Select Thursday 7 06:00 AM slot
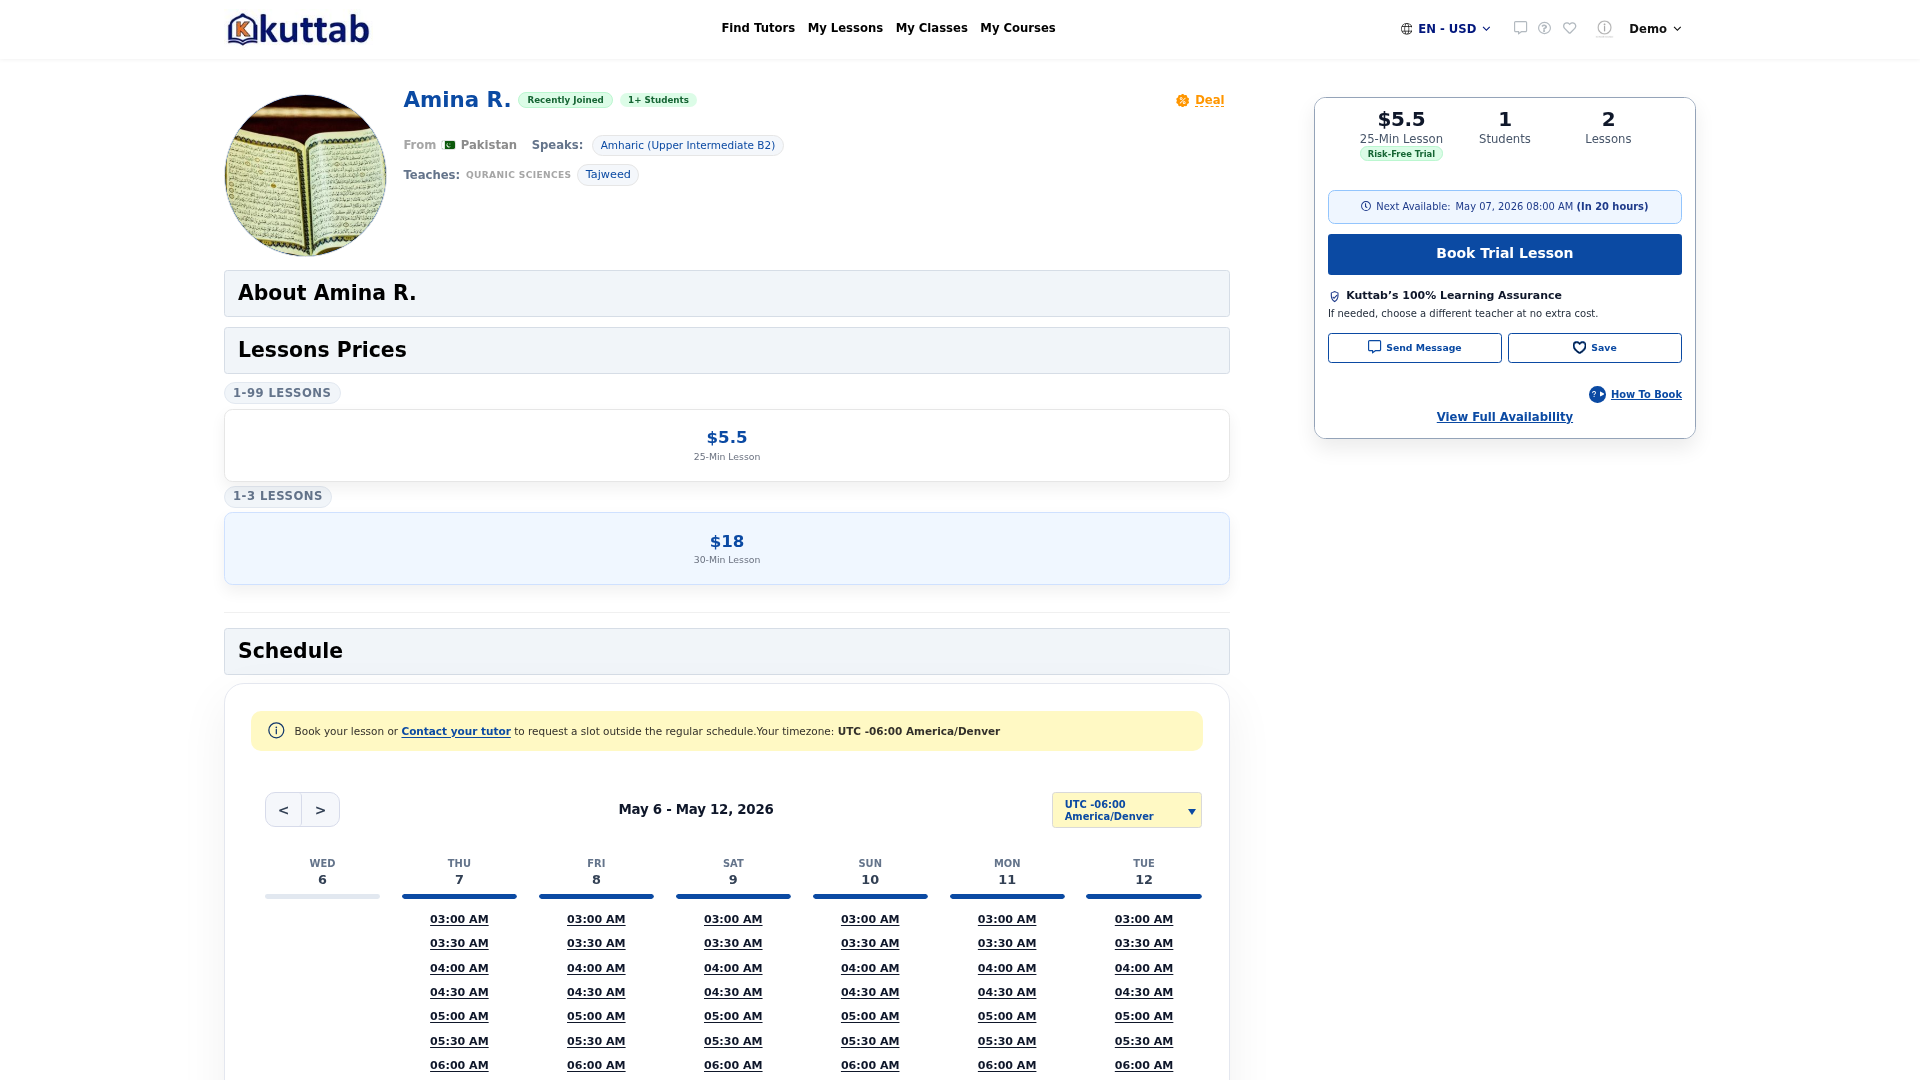This screenshot has height=1080, width=1920. 459,1066
